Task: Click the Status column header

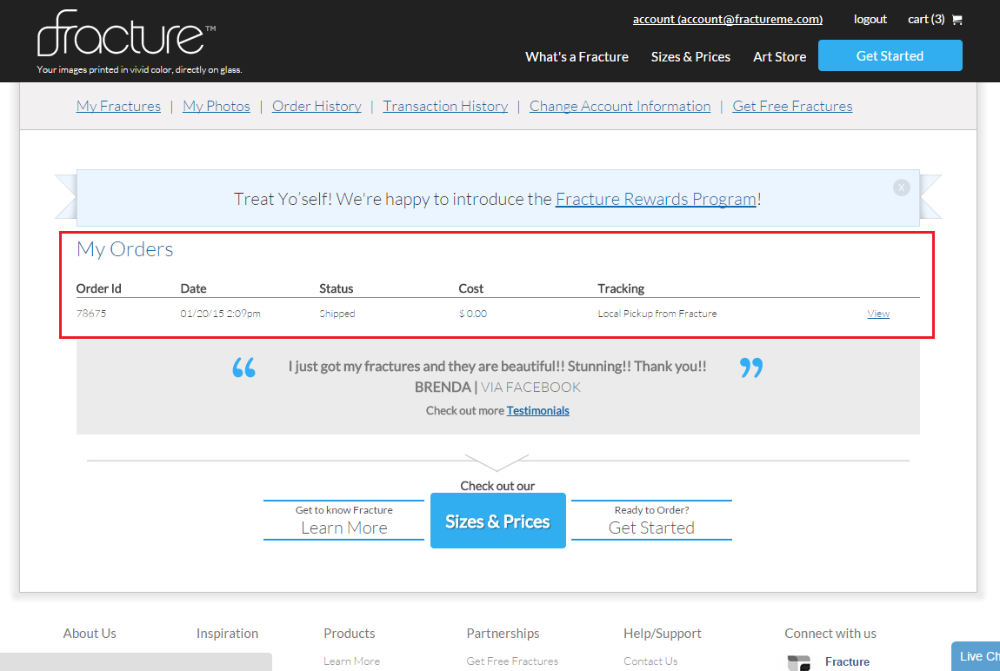Action: 336,288
